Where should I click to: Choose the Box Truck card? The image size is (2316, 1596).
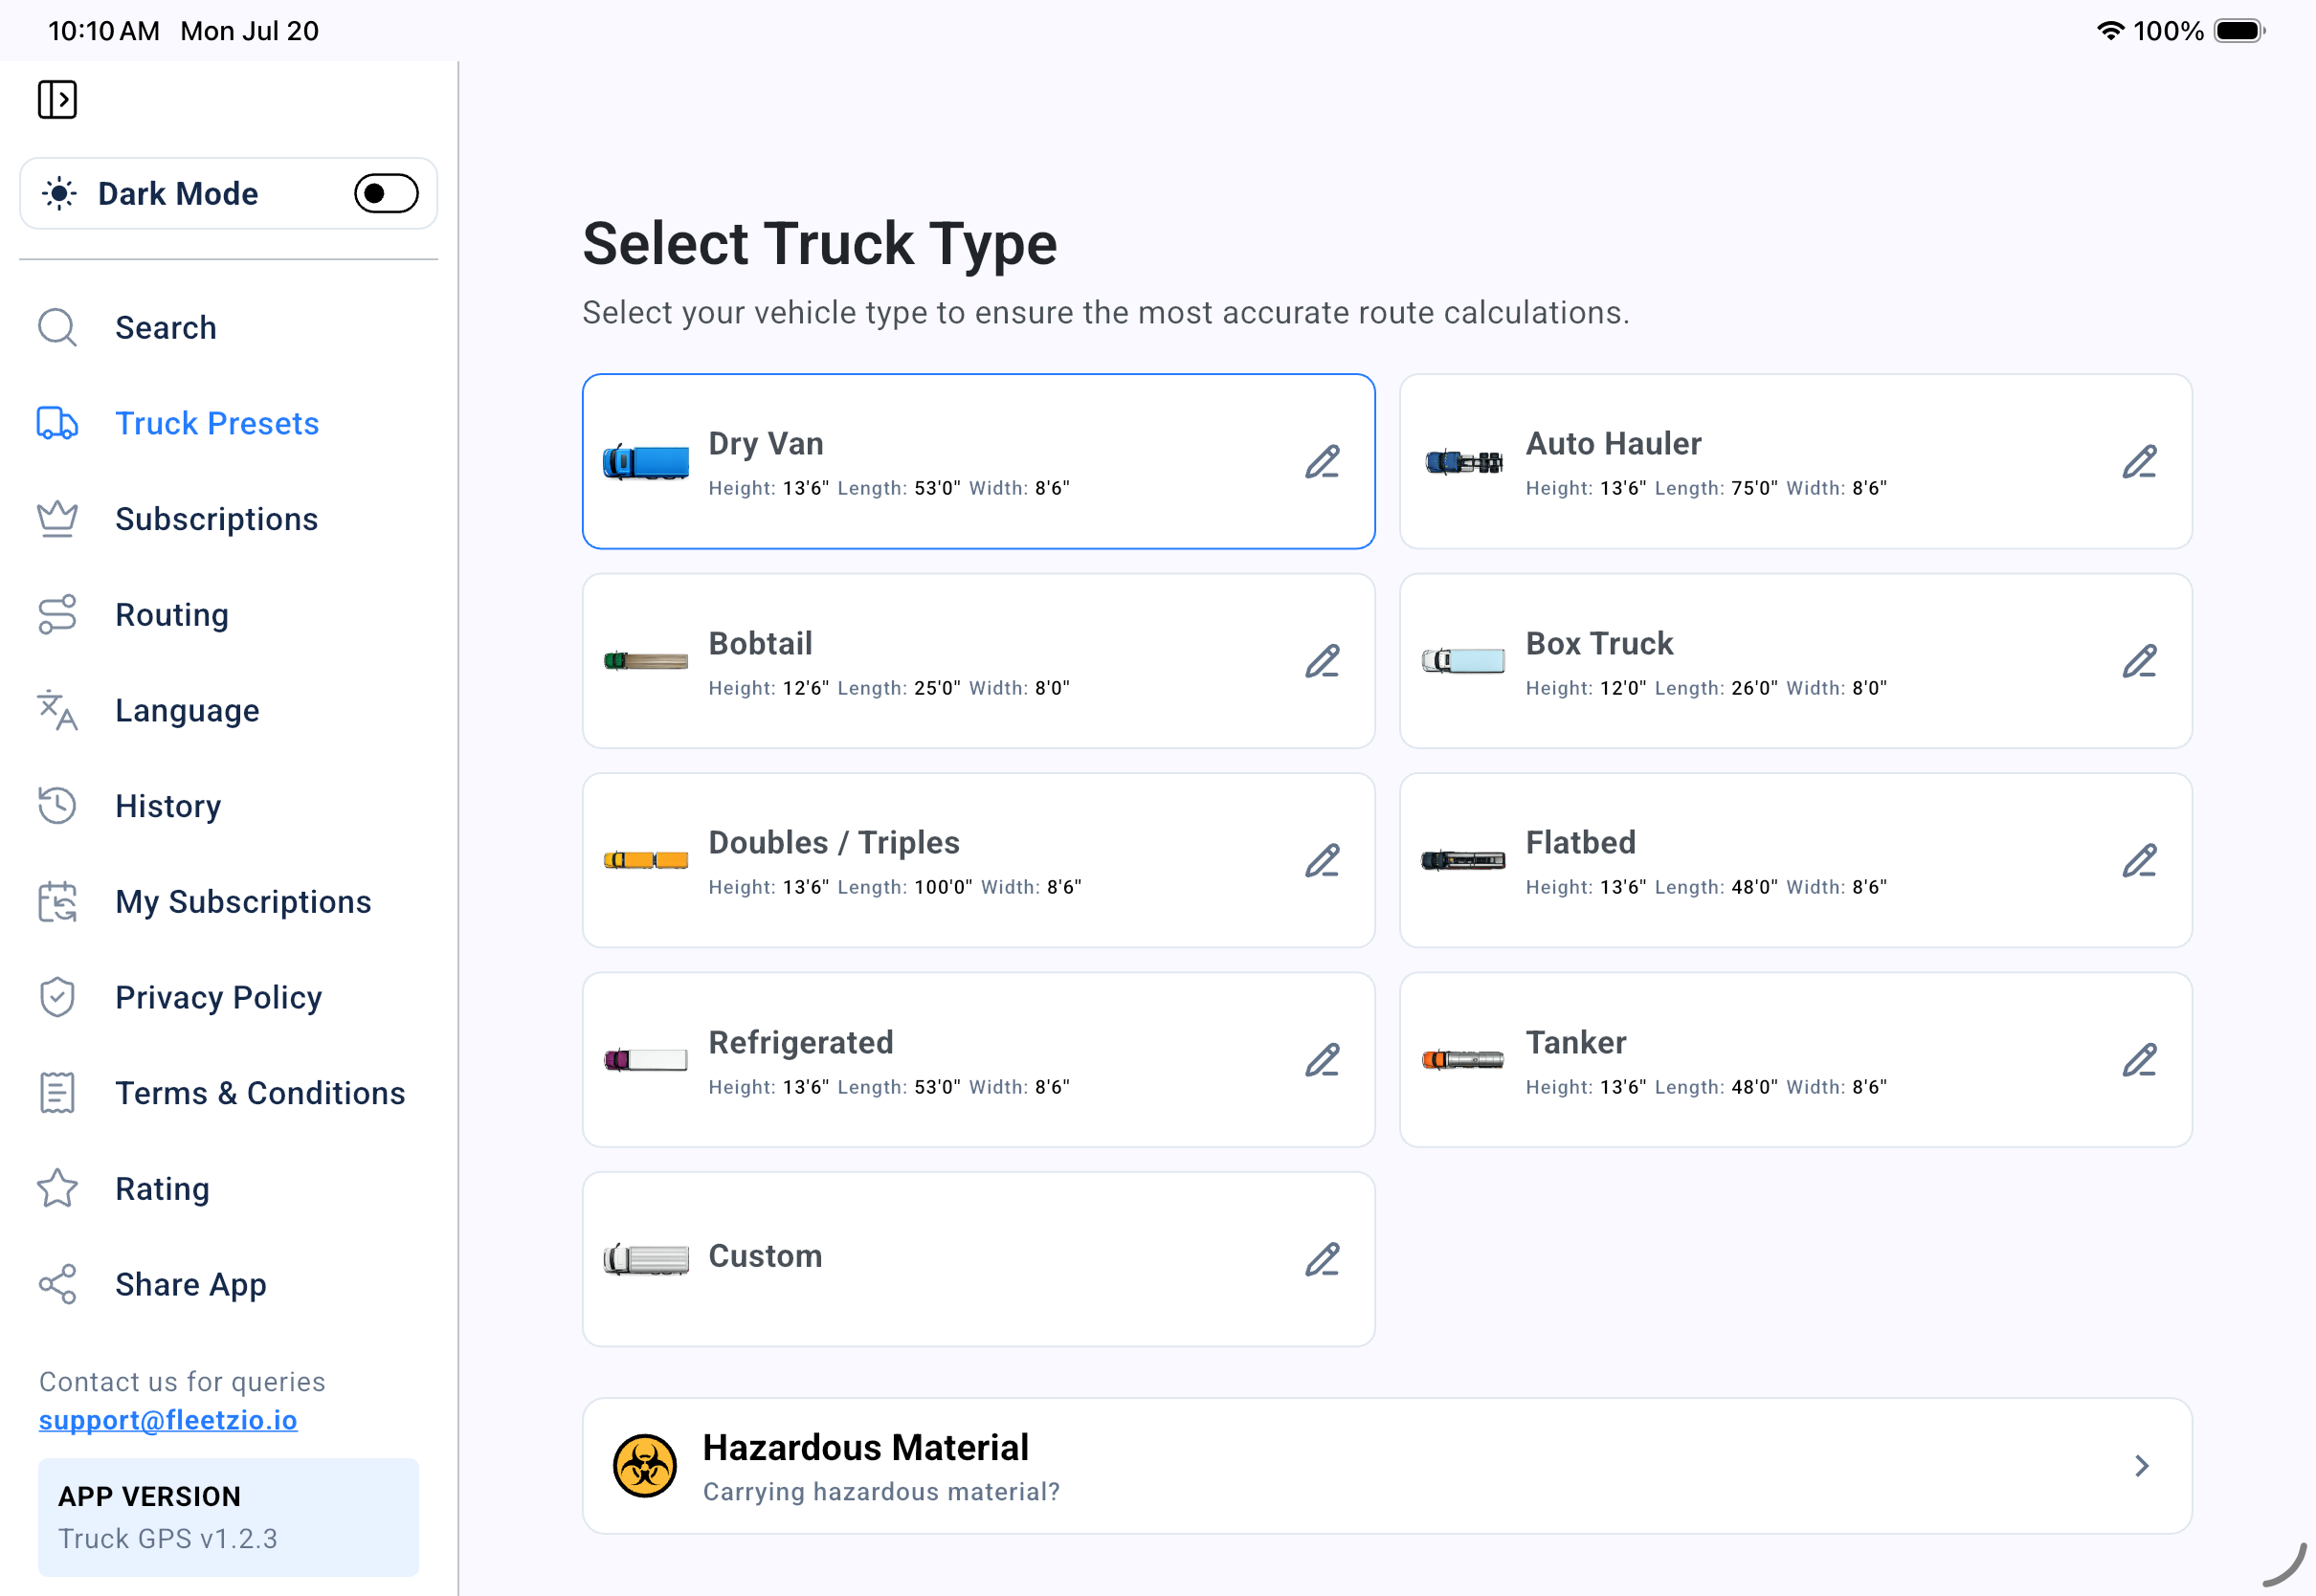pyautogui.click(x=1796, y=661)
